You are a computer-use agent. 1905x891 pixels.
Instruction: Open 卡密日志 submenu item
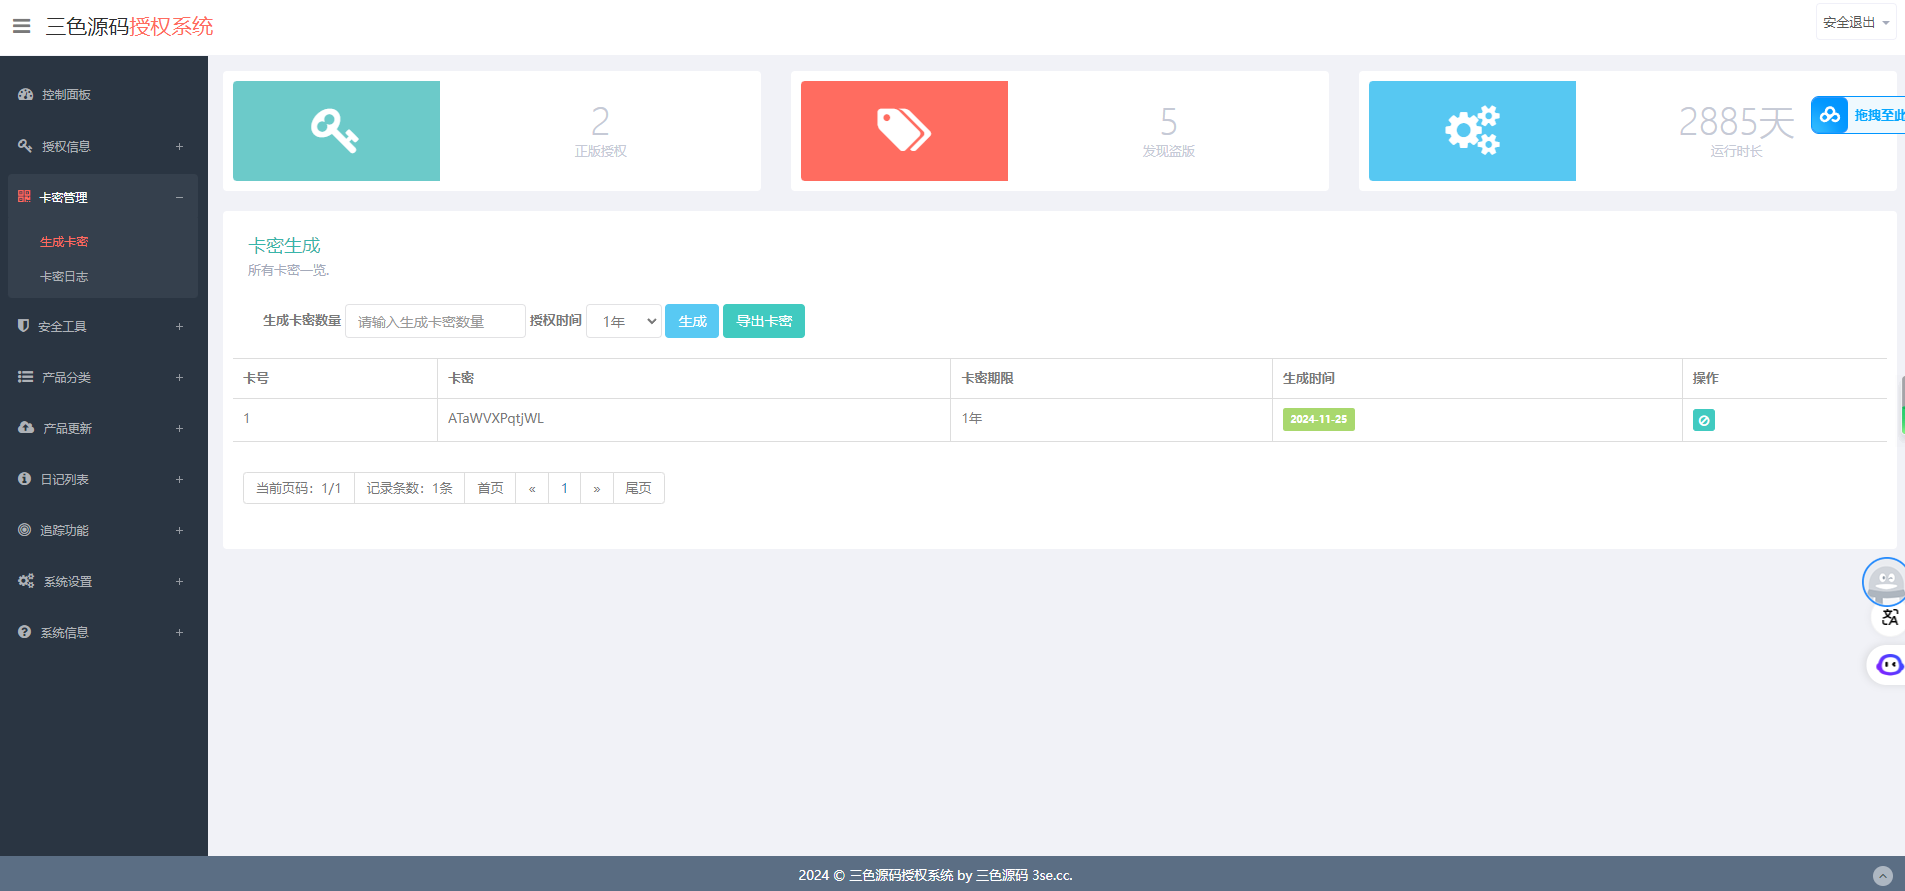point(64,276)
